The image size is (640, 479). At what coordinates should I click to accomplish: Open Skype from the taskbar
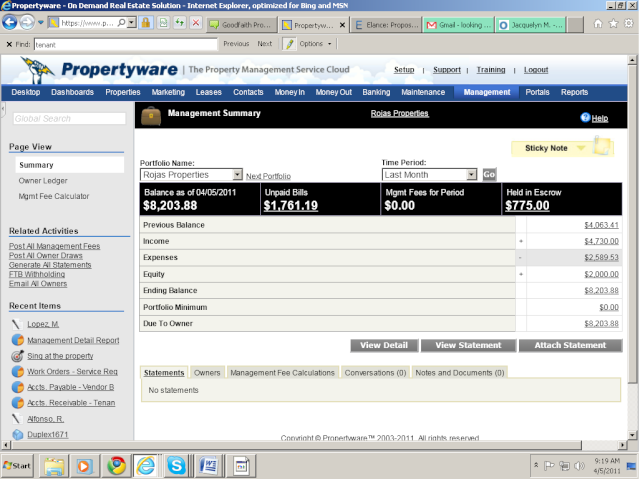[x=176, y=466]
